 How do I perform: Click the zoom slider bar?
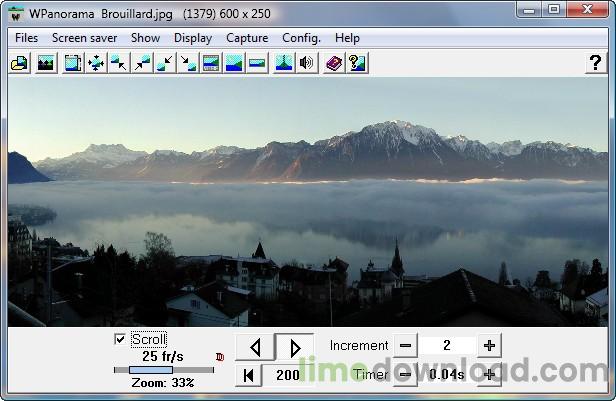pyautogui.click(x=164, y=370)
